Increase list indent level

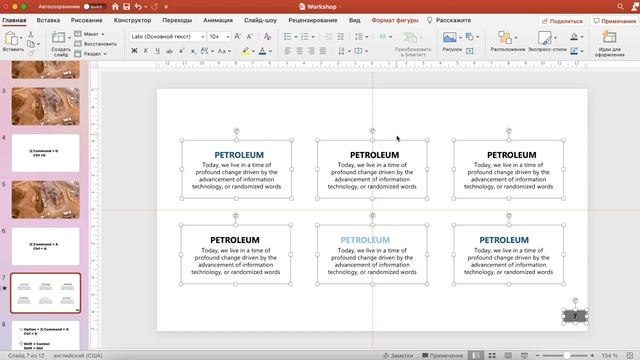click(x=340, y=37)
